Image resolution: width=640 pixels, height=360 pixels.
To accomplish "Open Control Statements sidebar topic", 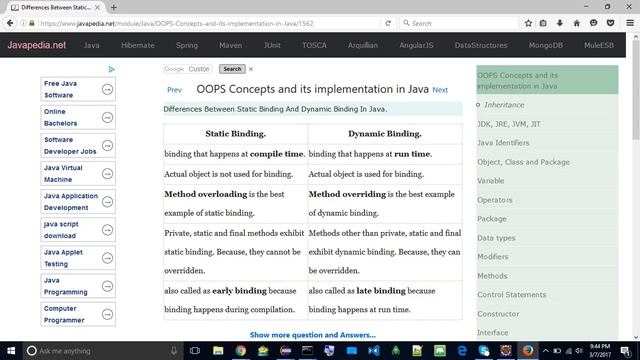I will 511,295.
